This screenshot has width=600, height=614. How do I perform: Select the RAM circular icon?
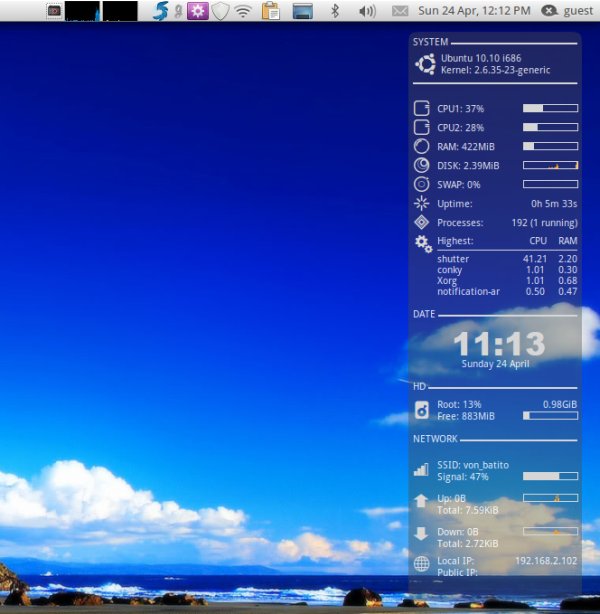(422, 146)
